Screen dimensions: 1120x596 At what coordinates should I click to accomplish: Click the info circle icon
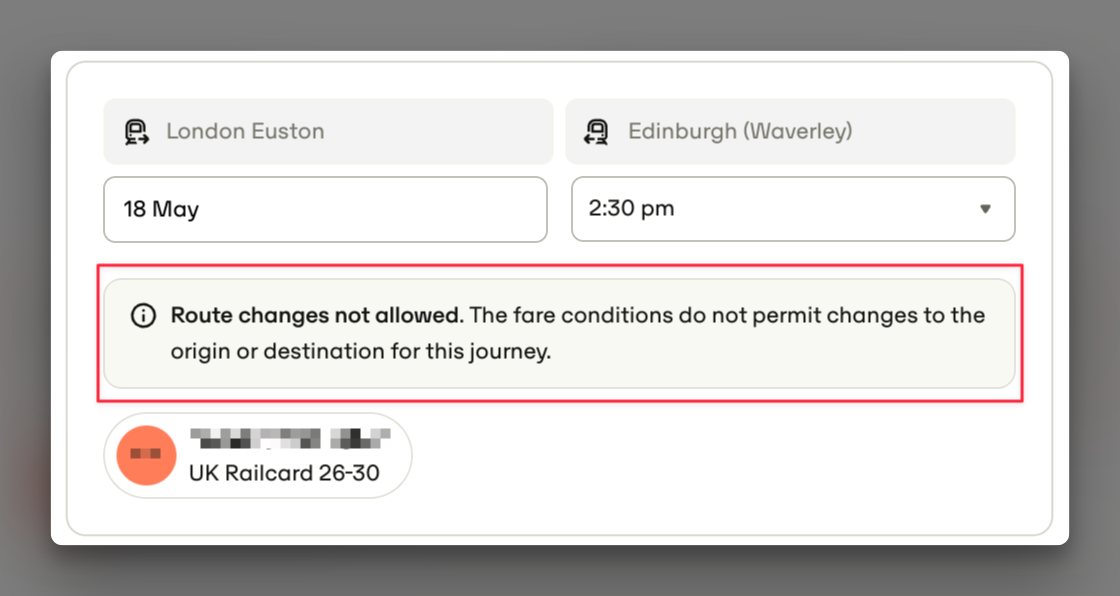click(x=144, y=315)
